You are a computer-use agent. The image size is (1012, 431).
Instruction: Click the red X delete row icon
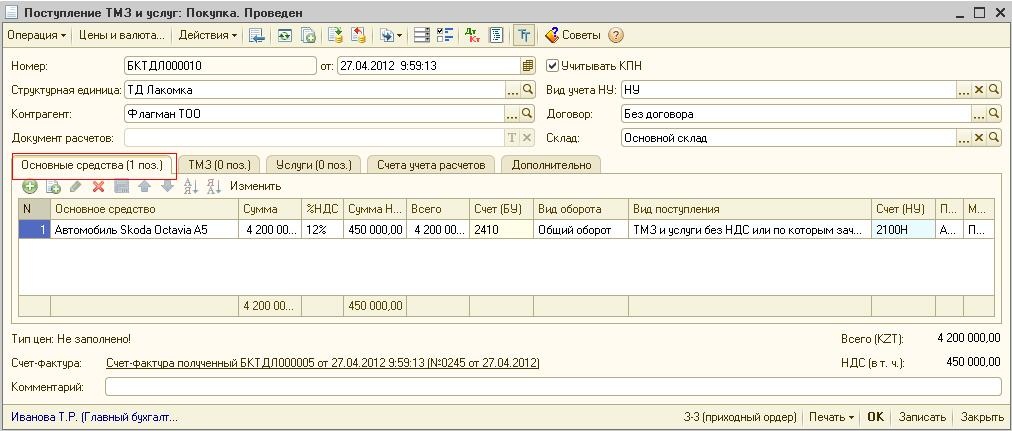click(98, 186)
